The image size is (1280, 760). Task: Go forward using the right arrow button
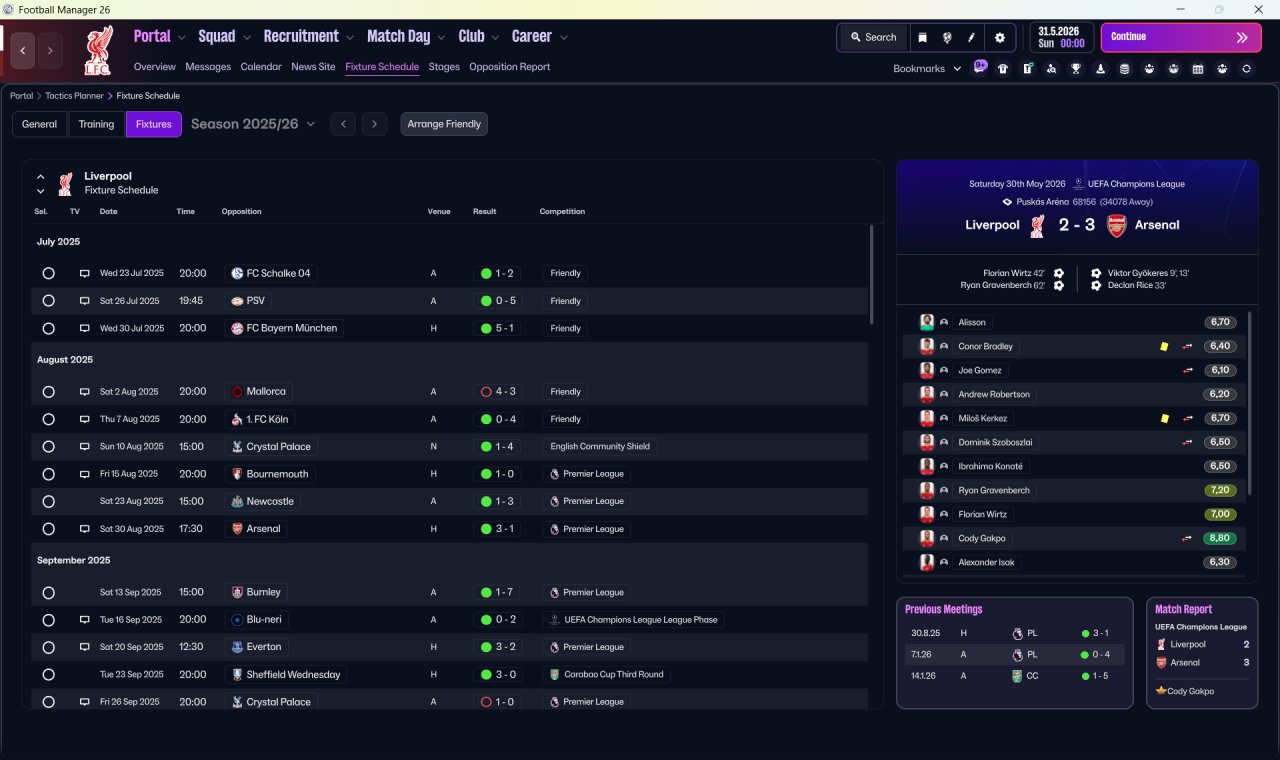pos(50,50)
